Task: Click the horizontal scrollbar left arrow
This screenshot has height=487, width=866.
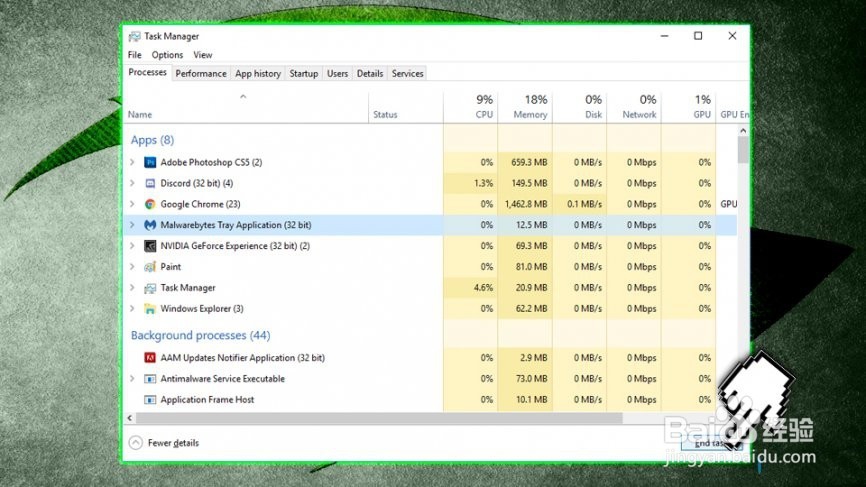Action: (x=130, y=418)
